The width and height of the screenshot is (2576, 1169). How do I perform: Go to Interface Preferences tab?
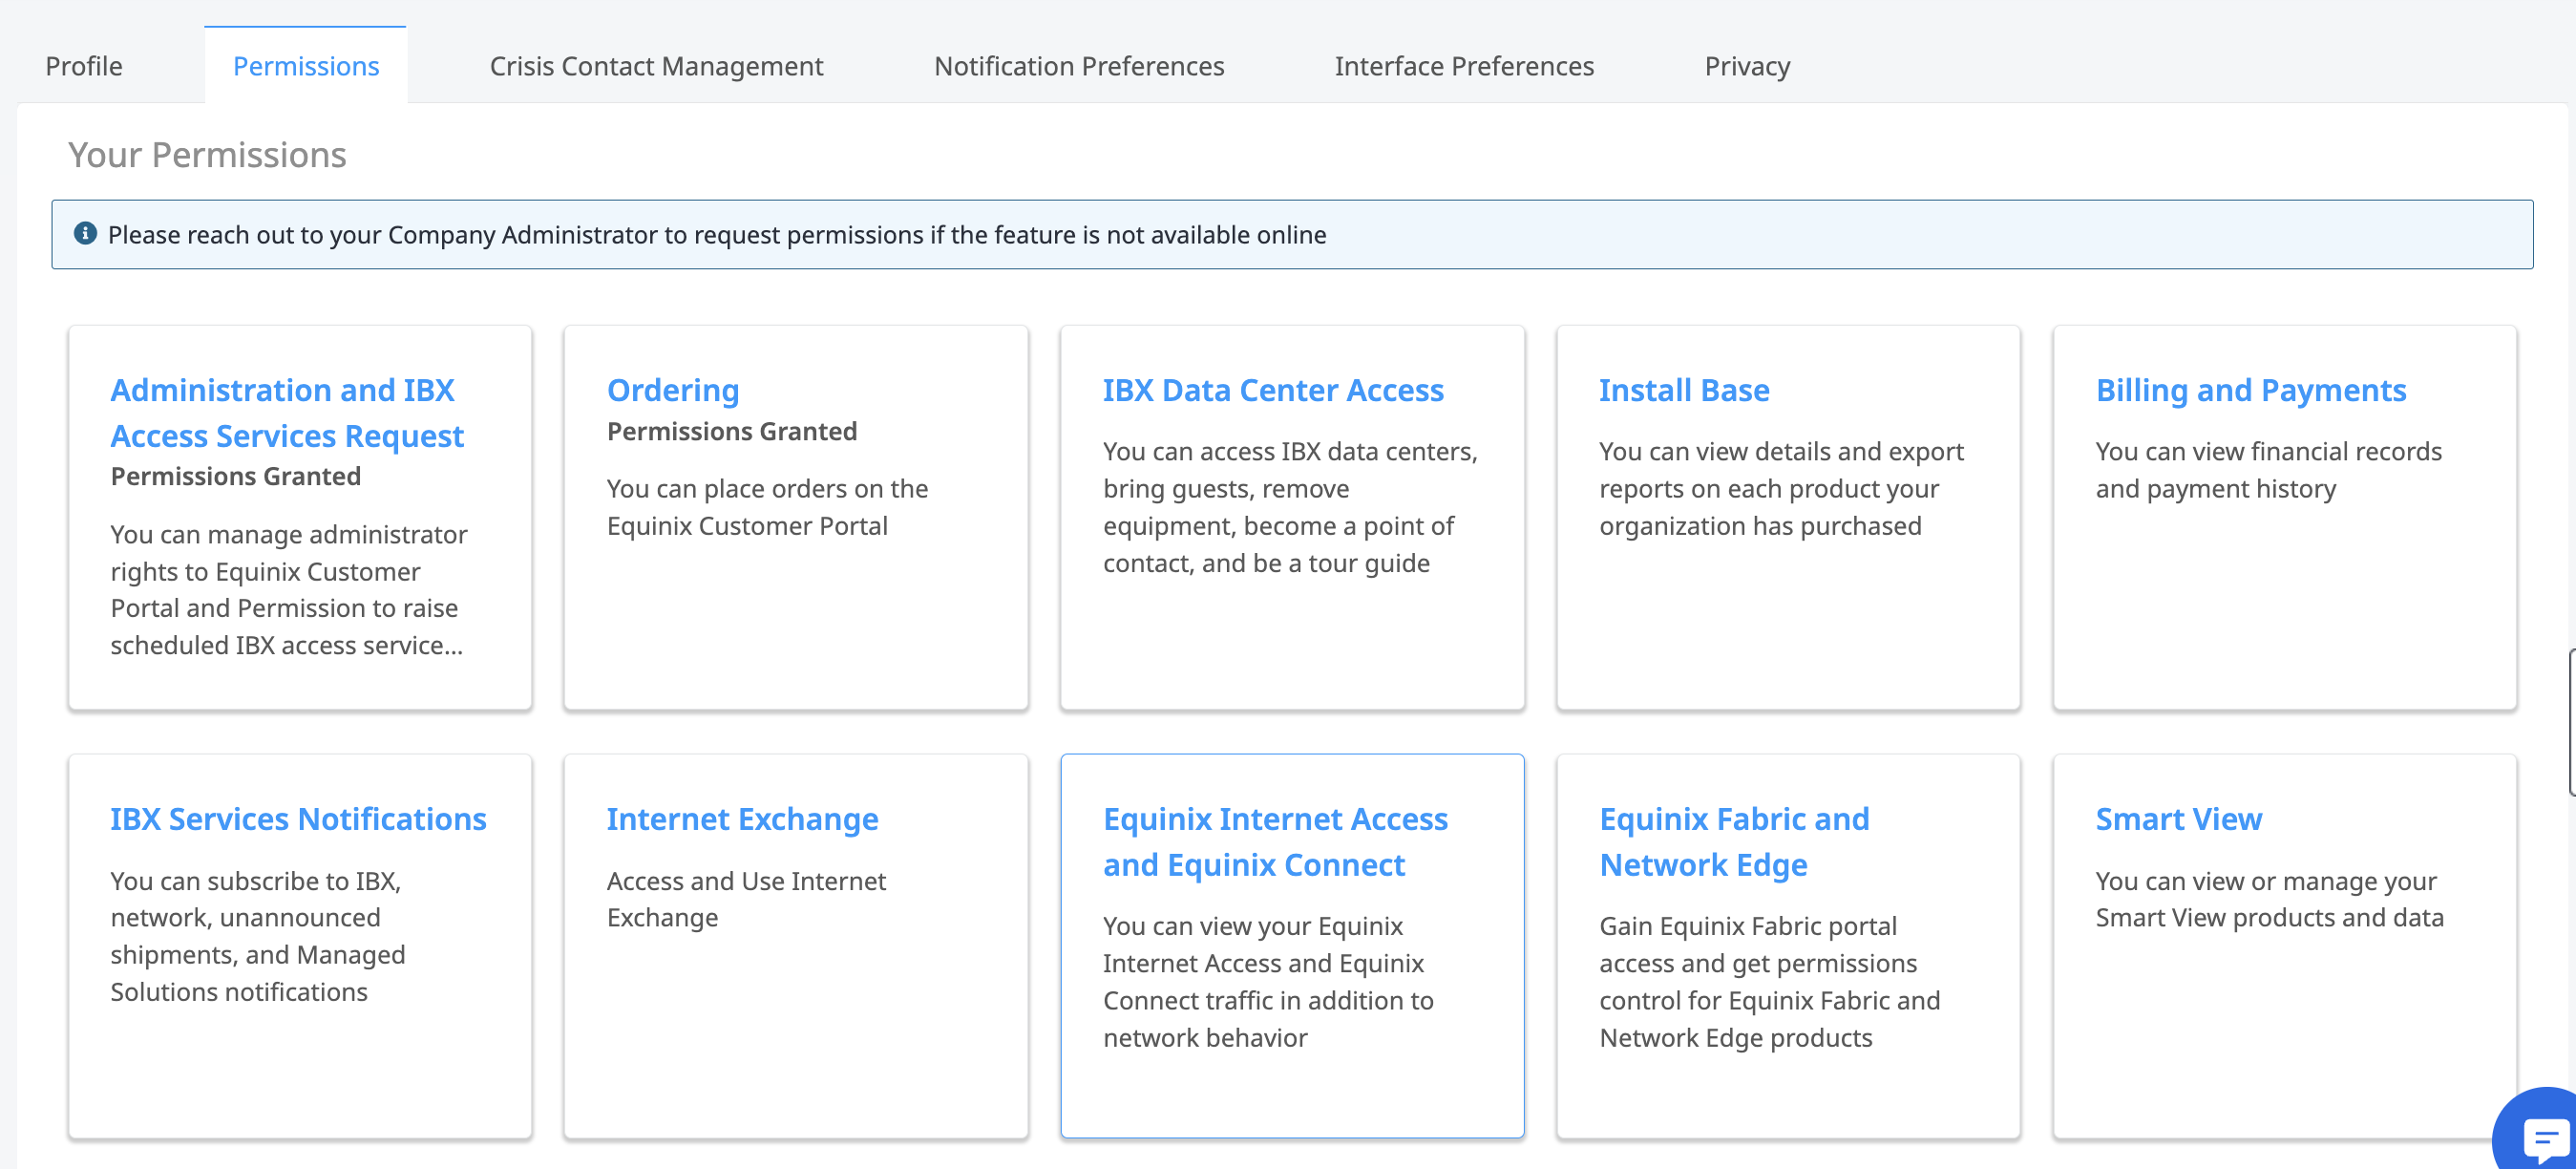coord(1464,66)
